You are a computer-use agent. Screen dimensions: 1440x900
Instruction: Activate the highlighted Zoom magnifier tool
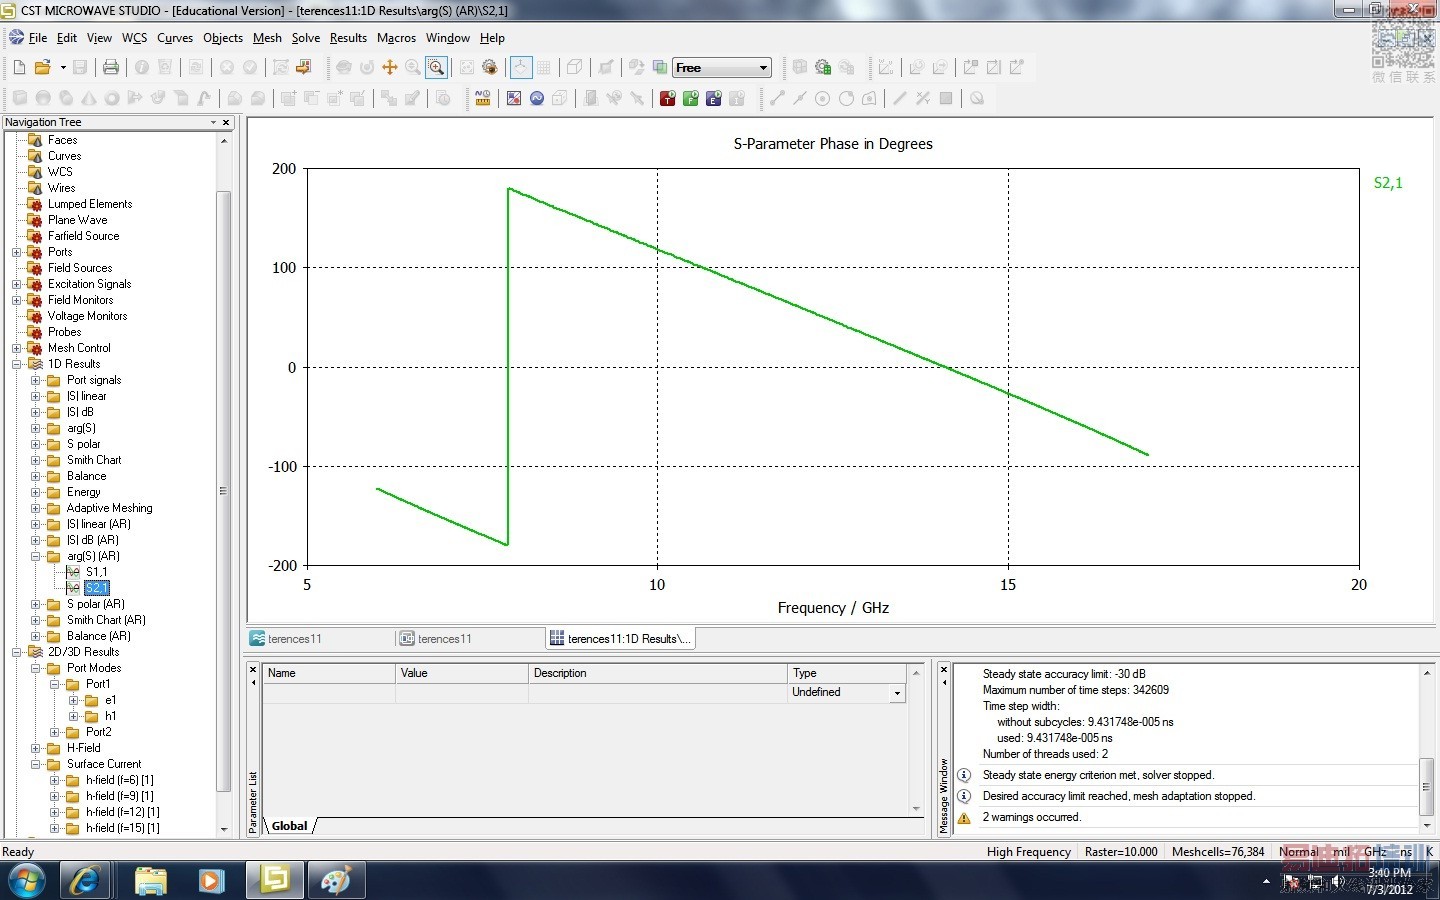pyautogui.click(x=436, y=68)
